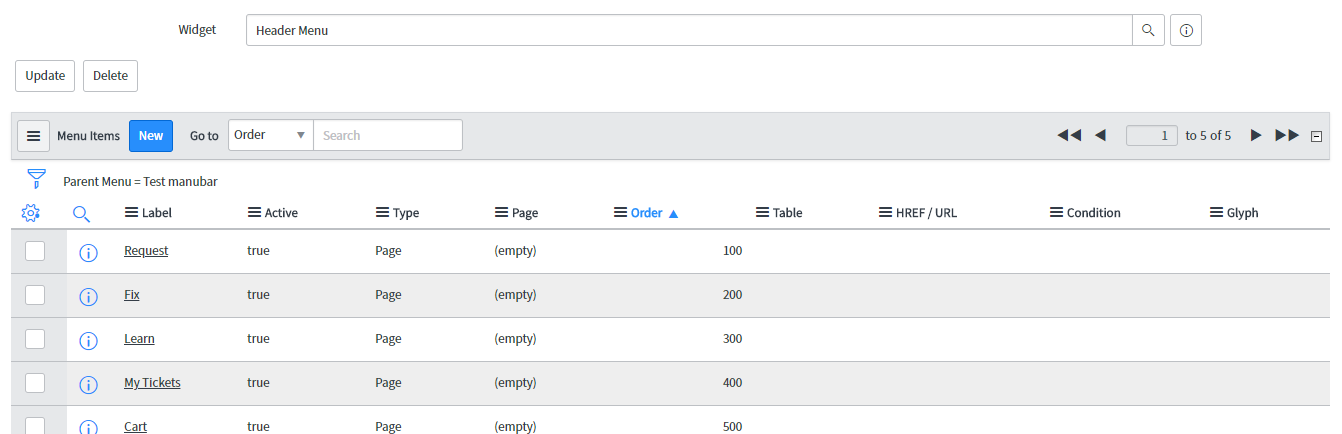Open the Menu Items list hamburger menu
1342x434 pixels.
click(33, 135)
